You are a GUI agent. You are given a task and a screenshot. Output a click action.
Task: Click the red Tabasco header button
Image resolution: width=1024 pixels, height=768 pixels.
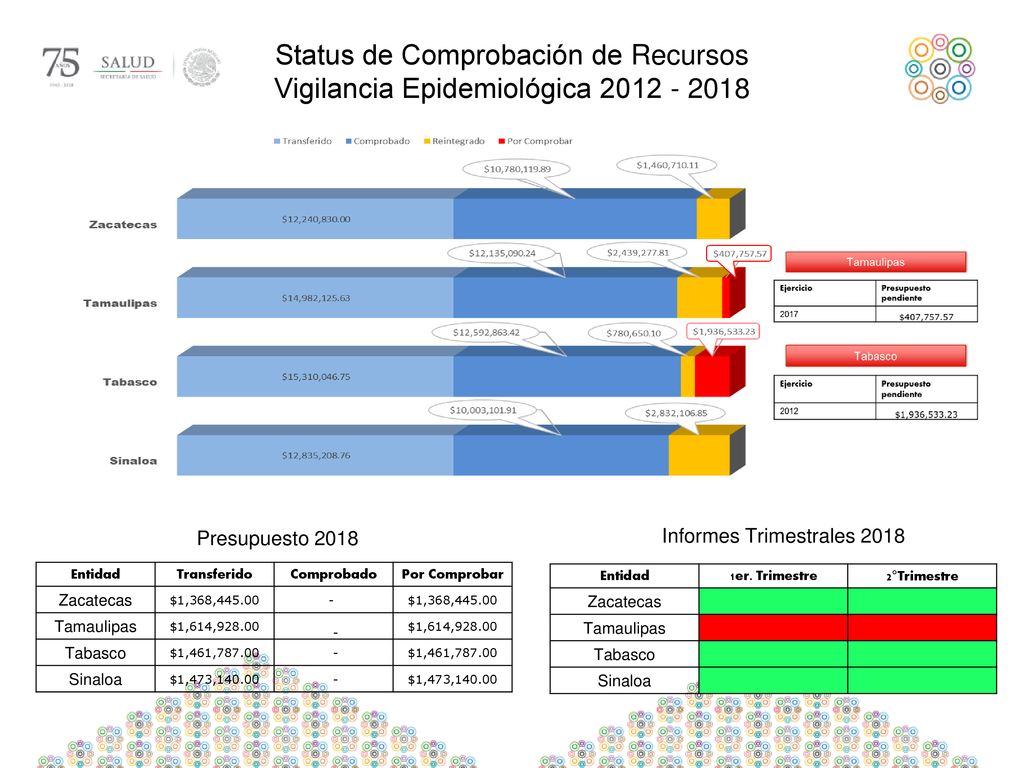coord(875,356)
